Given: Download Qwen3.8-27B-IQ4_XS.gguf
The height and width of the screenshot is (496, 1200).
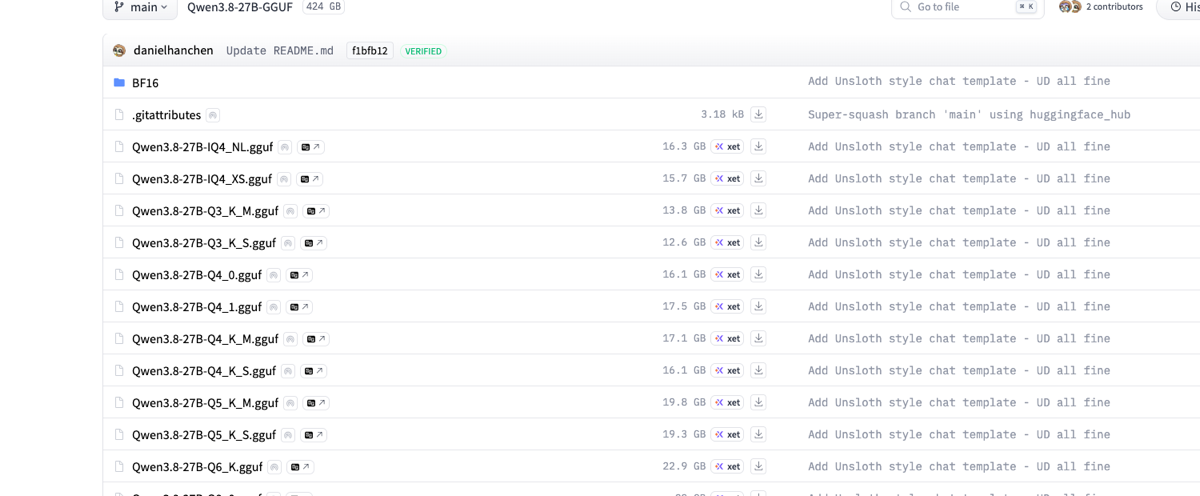Looking at the screenshot, I should pos(758,179).
